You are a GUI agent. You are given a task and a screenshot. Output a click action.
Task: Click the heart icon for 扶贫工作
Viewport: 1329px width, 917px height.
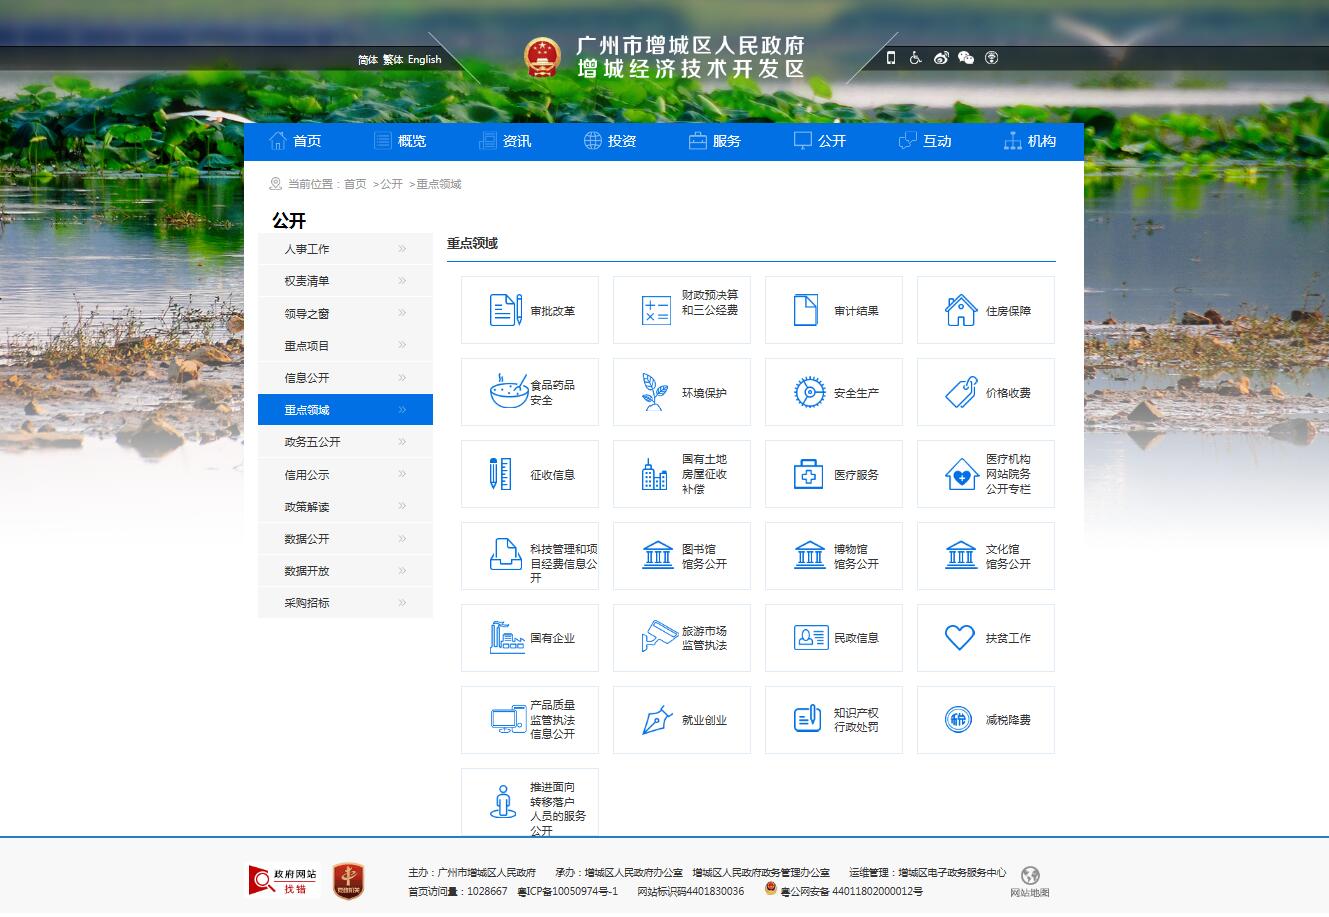click(959, 638)
